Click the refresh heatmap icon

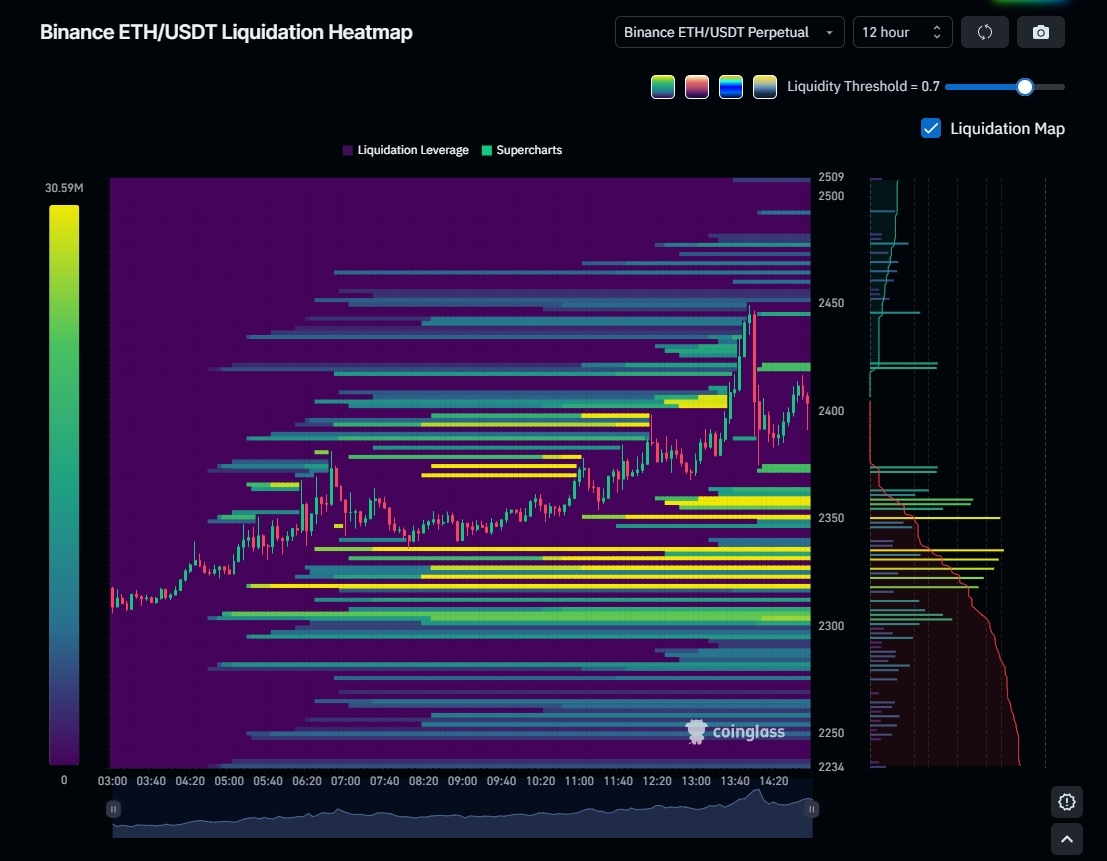(x=985, y=32)
